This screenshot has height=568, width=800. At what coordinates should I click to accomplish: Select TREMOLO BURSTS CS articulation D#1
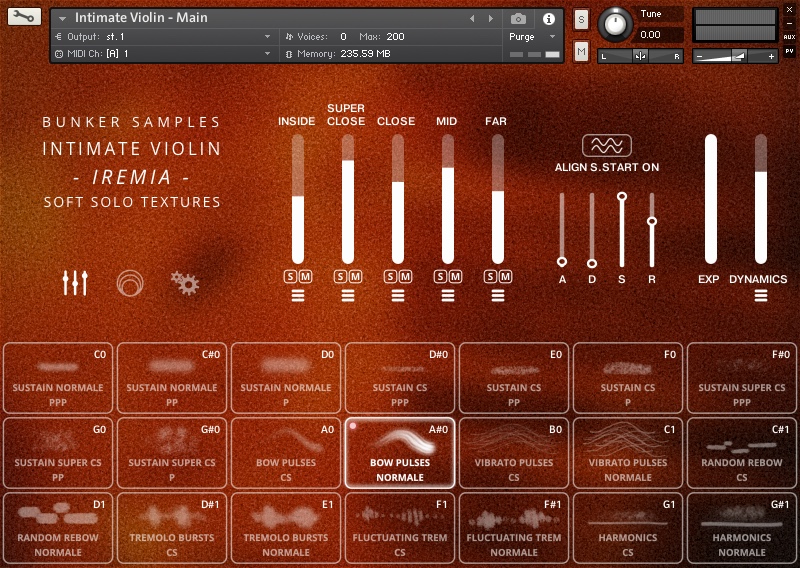pyautogui.click(x=172, y=528)
